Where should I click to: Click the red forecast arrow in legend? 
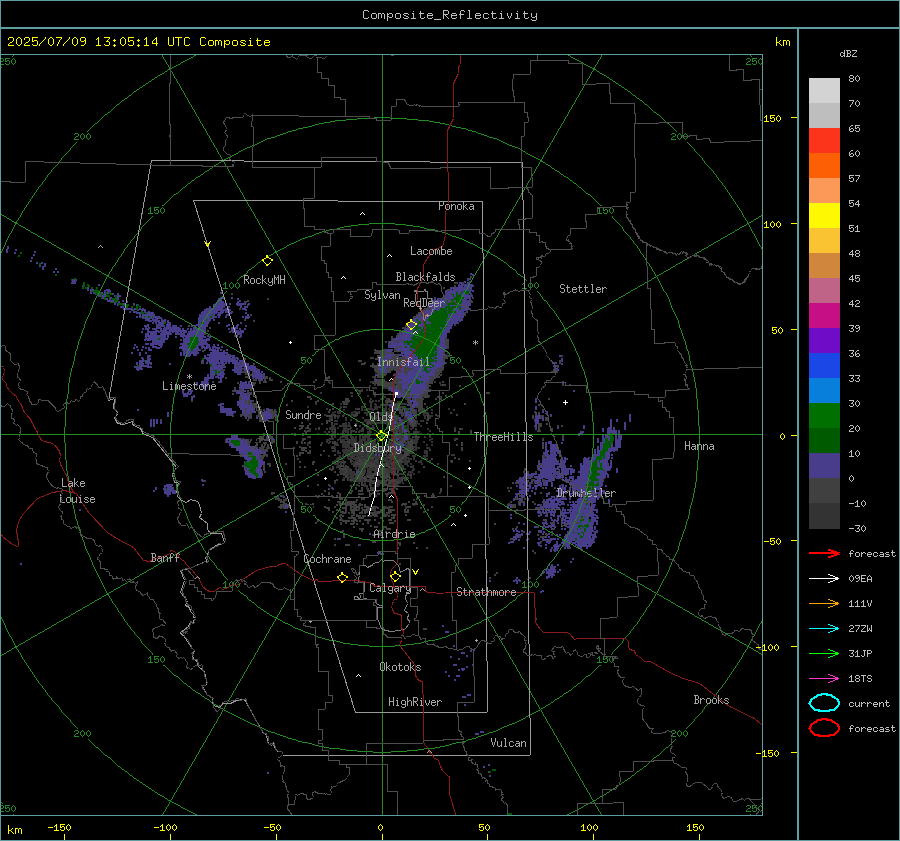click(824, 553)
